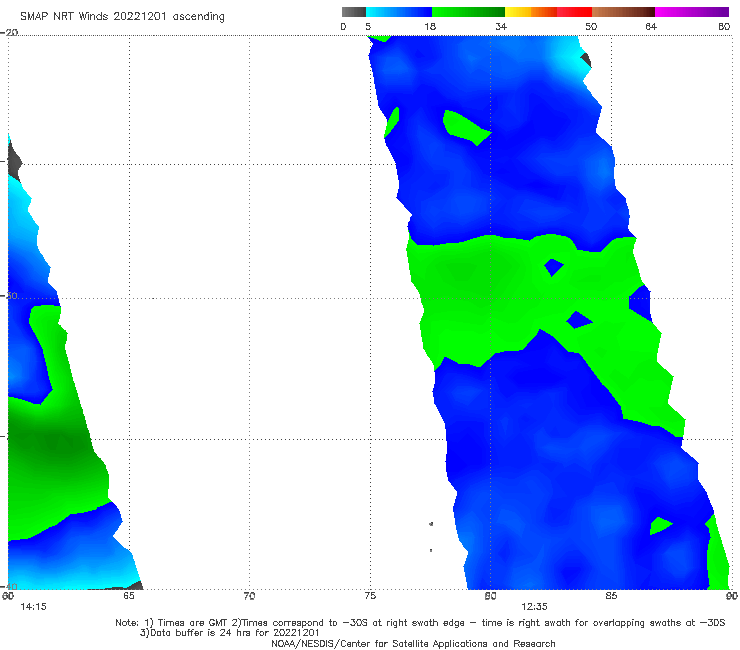740x650 pixels.
Task: Click the gray segment of the color bar
Action: (x=354, y=12)
